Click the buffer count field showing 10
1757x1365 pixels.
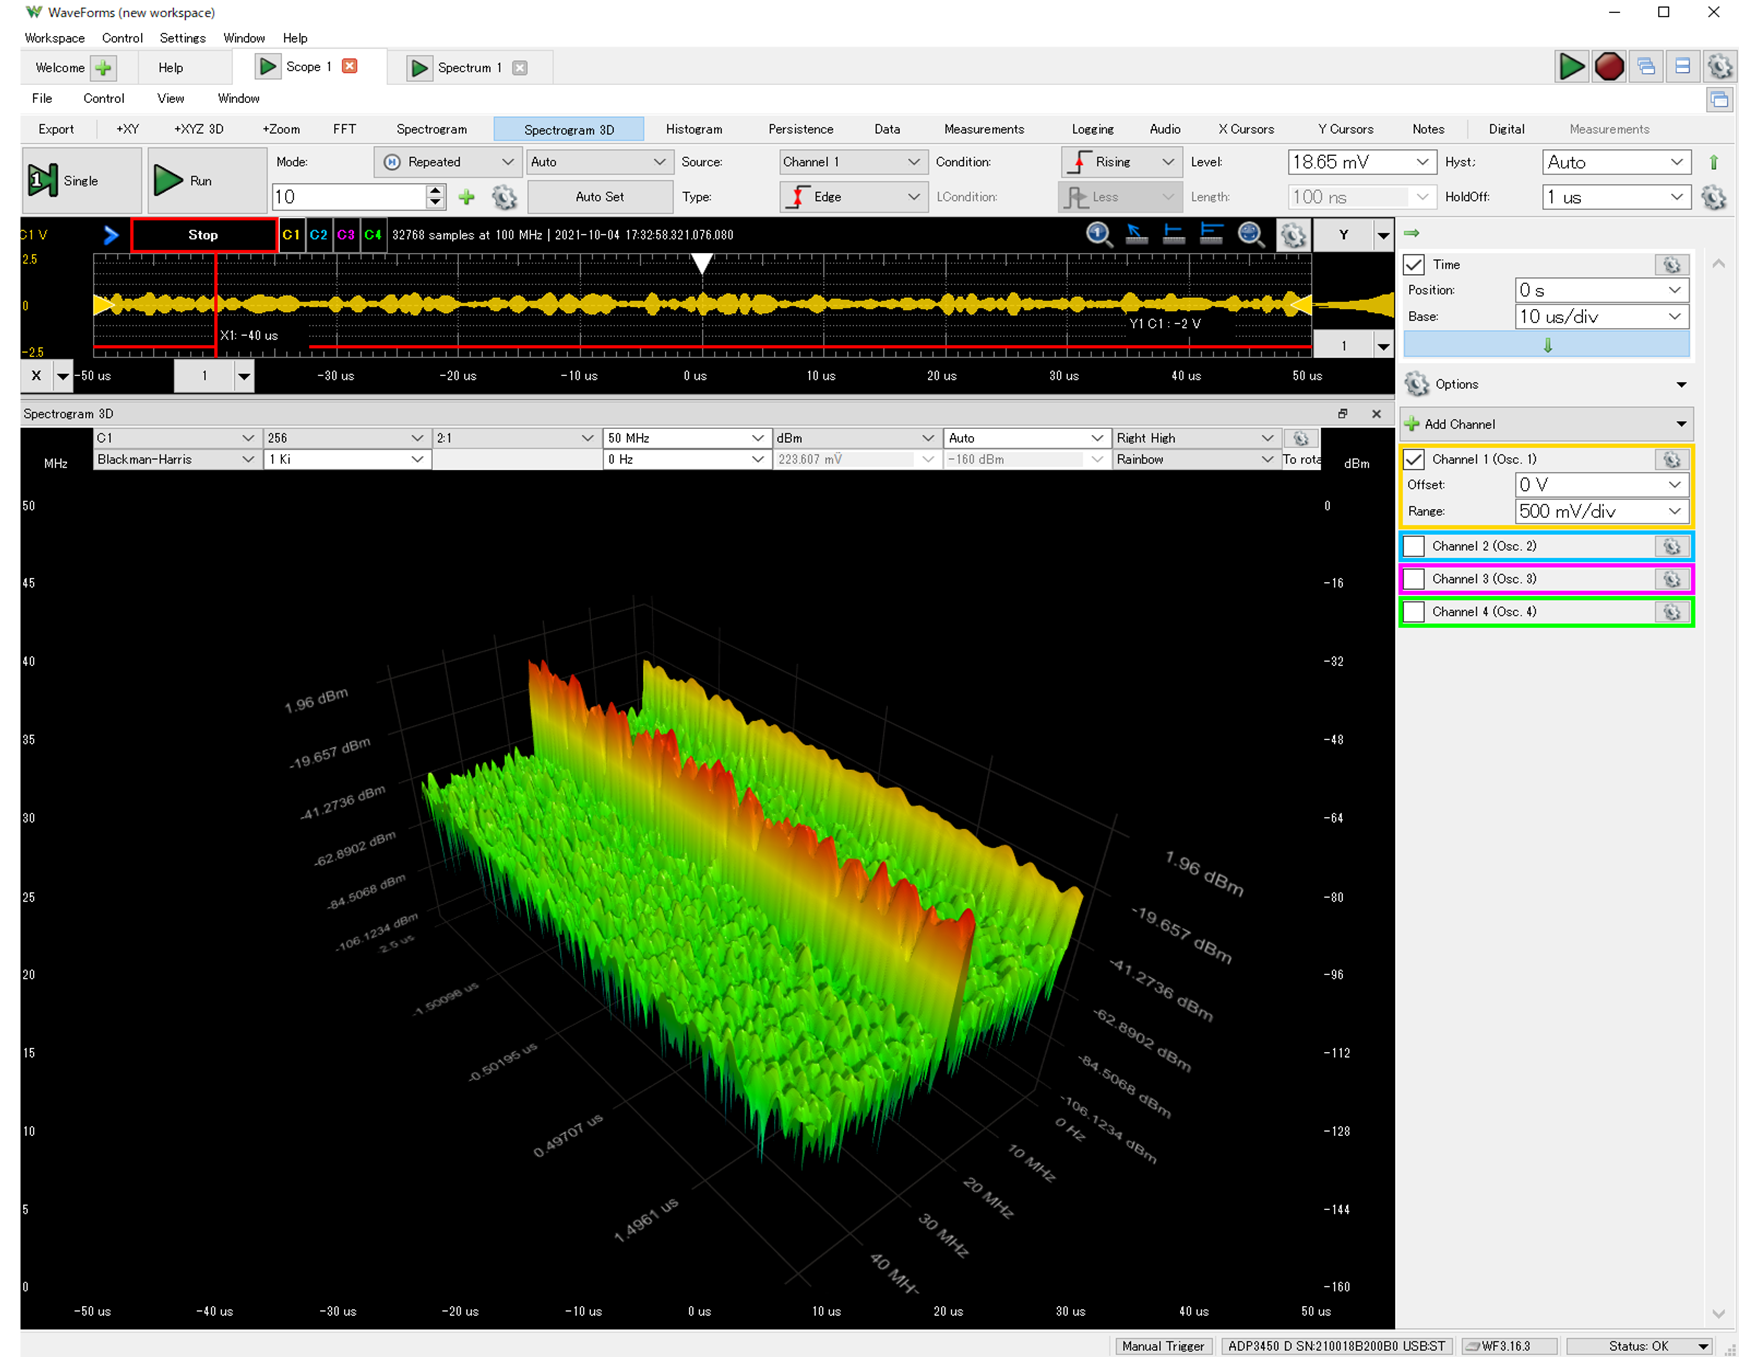(x=348, y=197)
